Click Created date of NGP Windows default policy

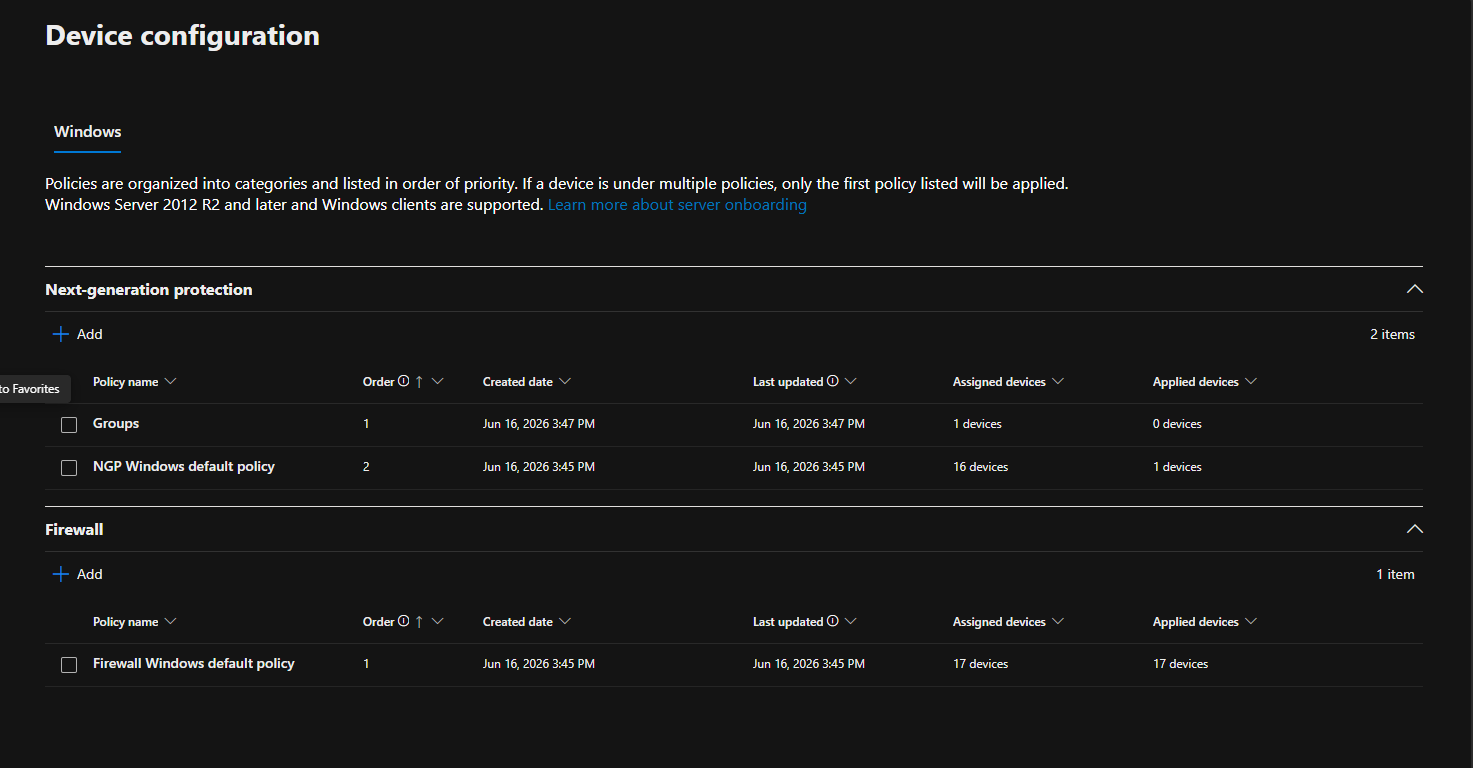pyautogui.click(x=539, y=467)
